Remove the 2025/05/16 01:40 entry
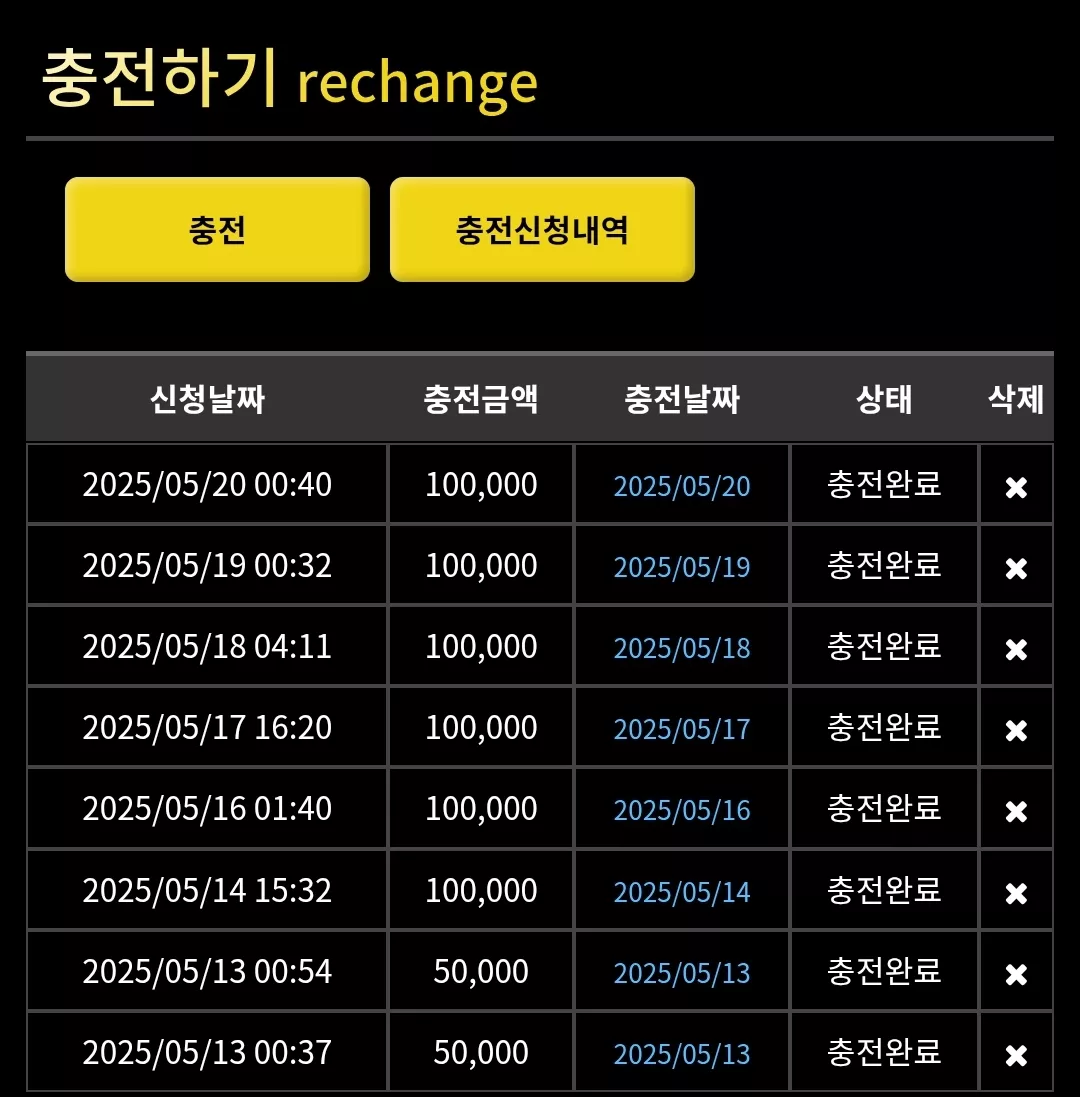This screenshot has width=1080, height=1097. pos(1016,812)
